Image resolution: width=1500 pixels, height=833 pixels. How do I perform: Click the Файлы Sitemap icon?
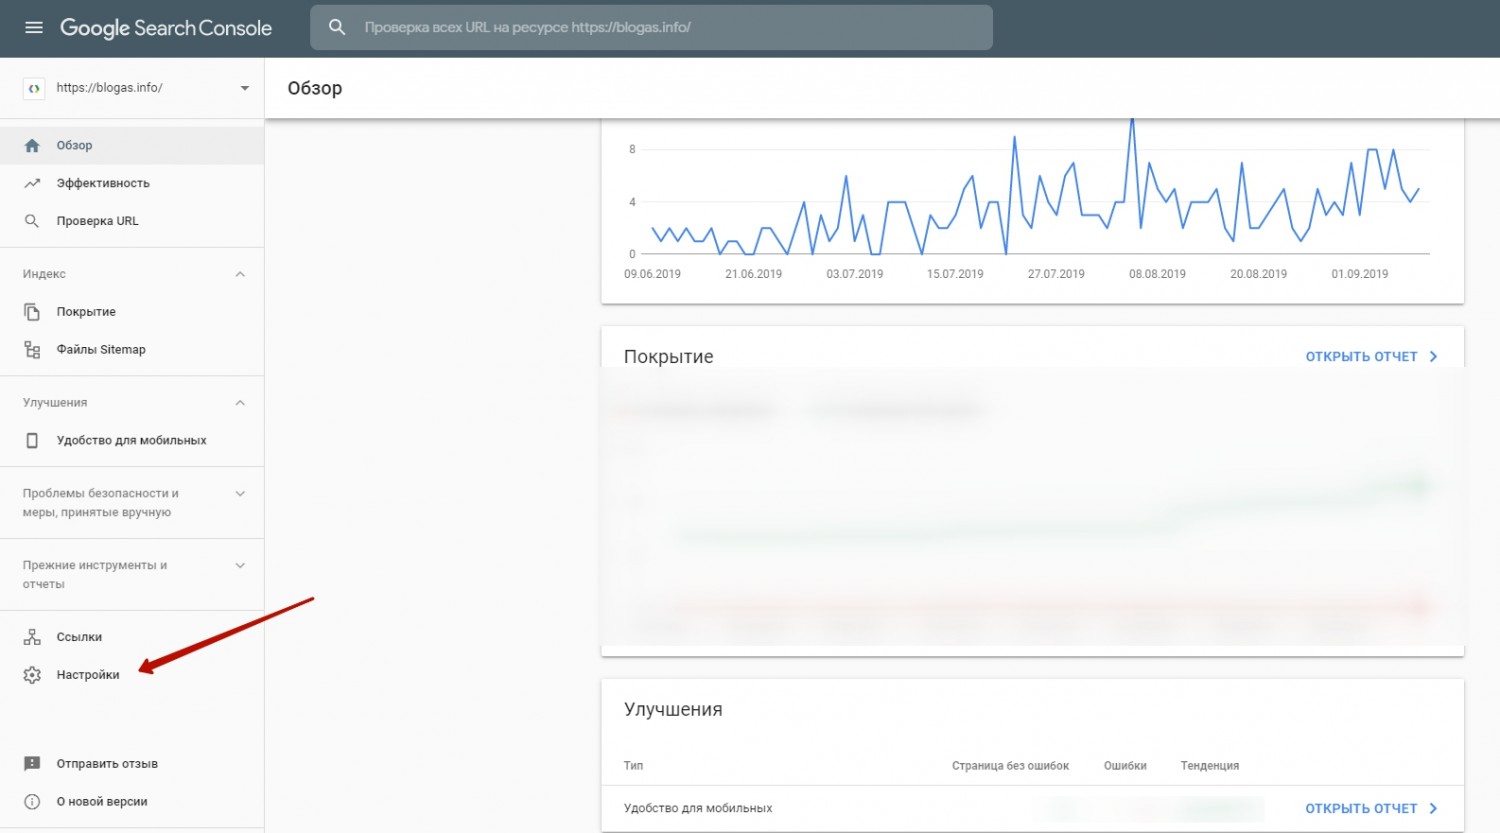pyautogui.click(x=32, y=350)
